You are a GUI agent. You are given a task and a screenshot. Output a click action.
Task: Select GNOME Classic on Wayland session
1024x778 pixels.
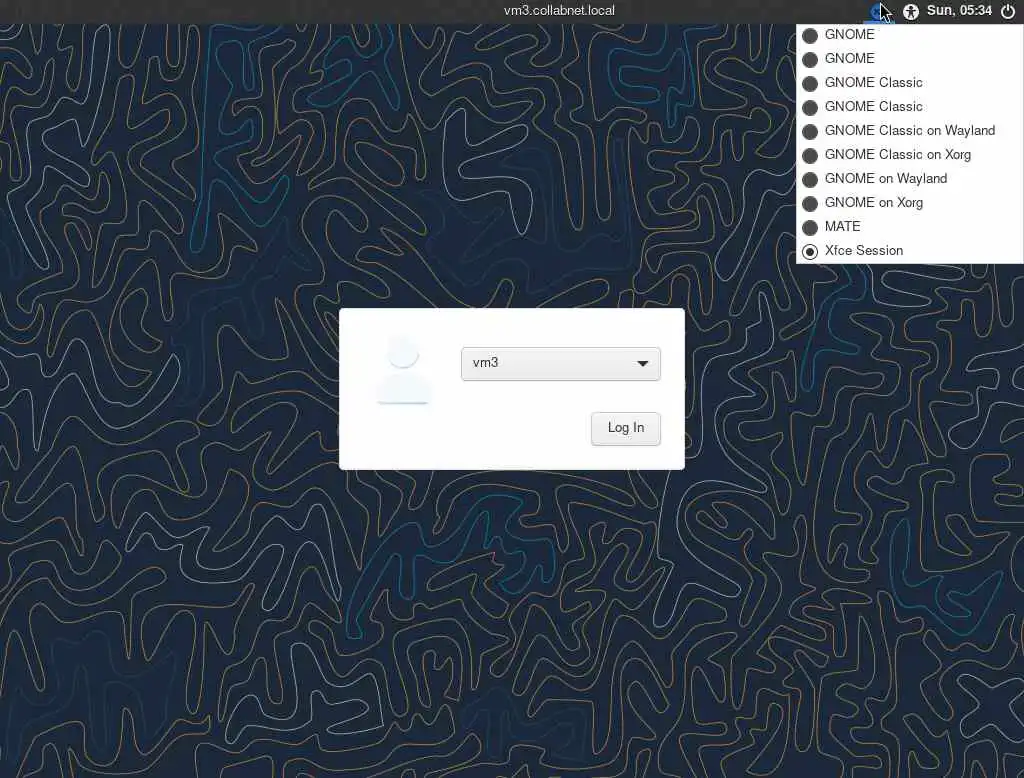[909, 131]
